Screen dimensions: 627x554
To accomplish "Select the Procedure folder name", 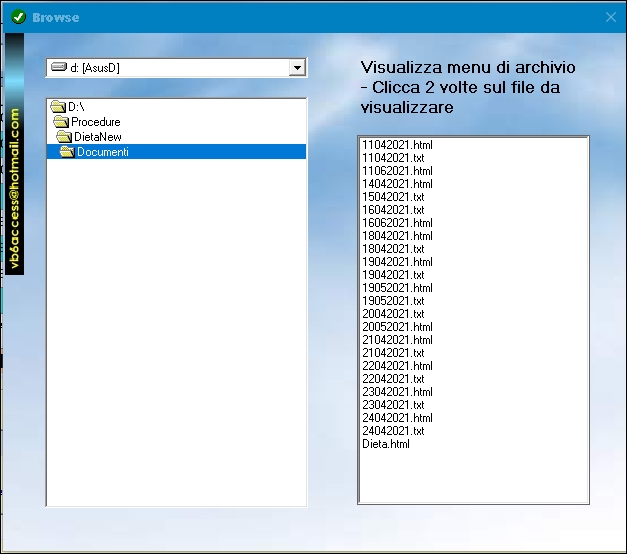I will pyautogui.click(x=96, y=122).
